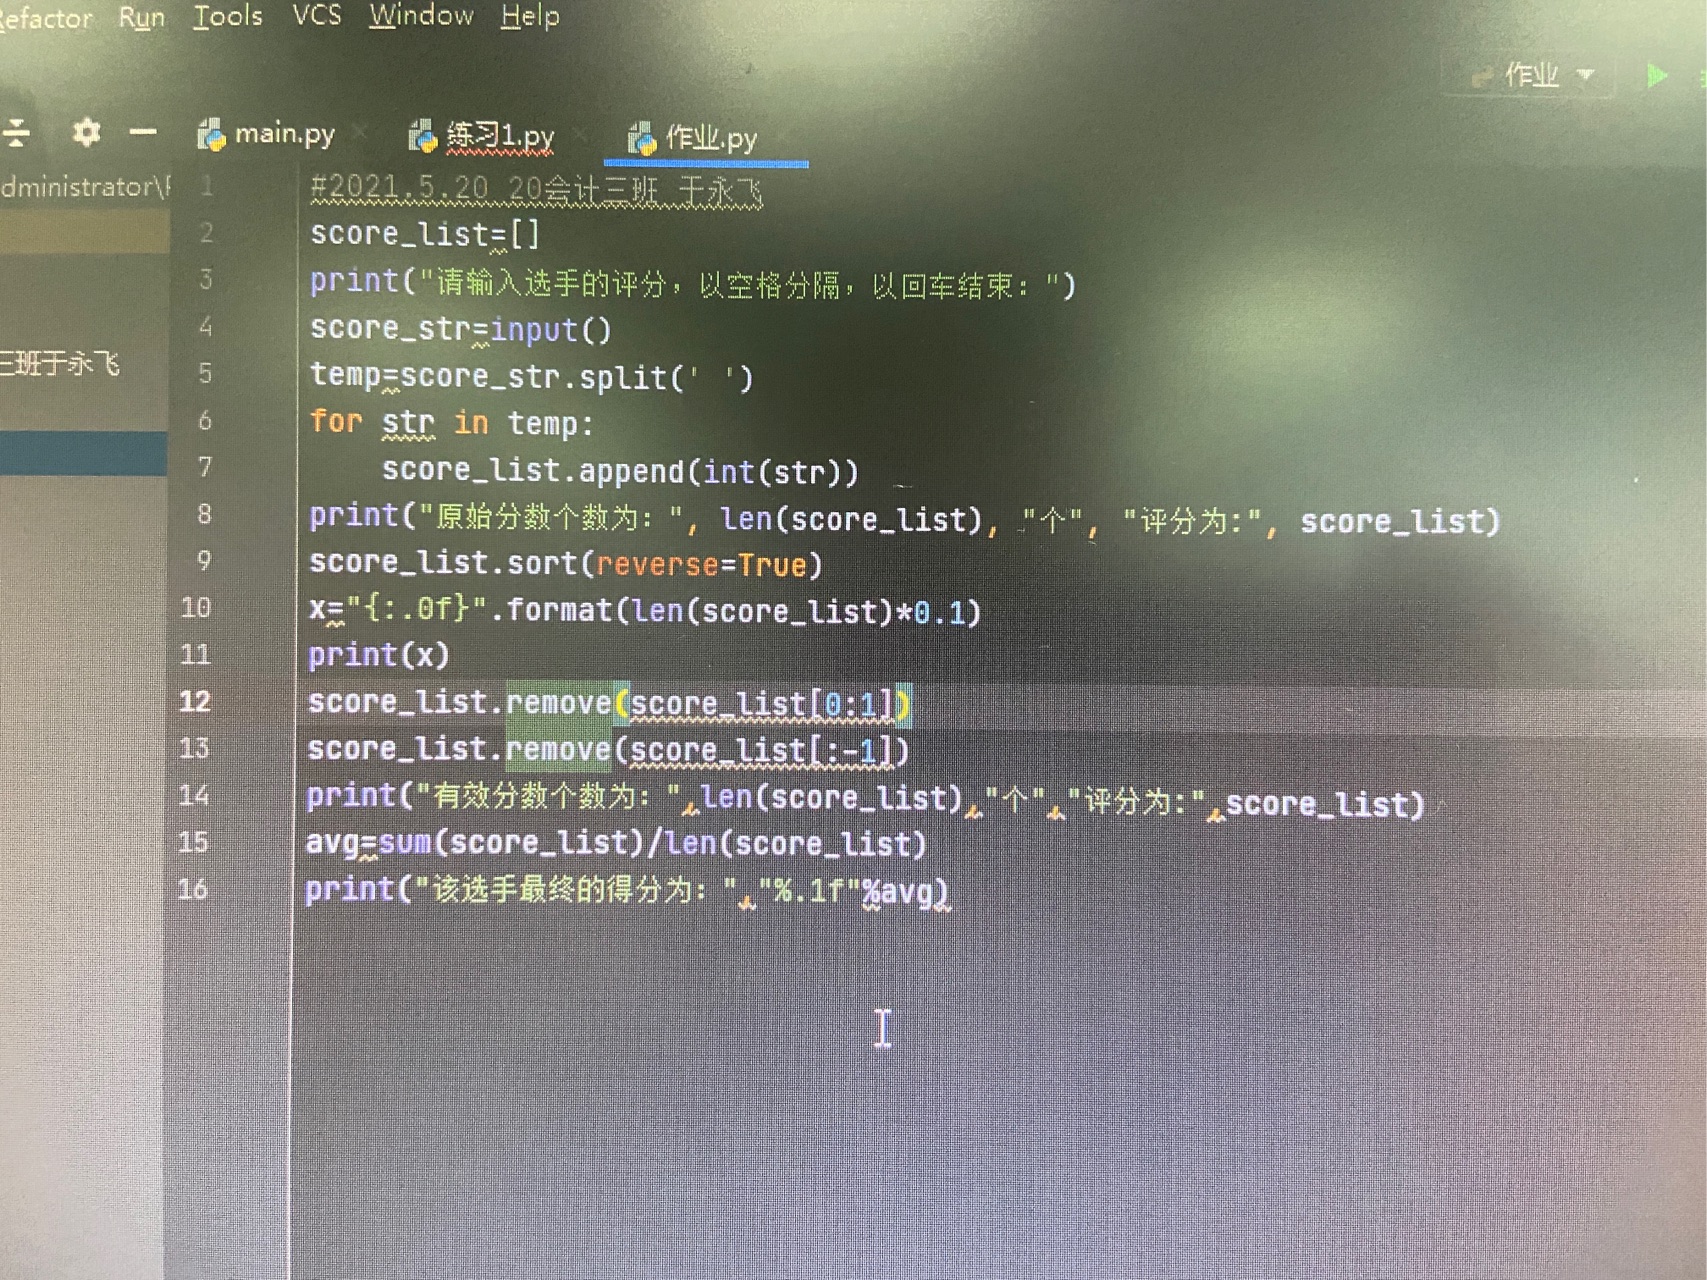Open the Window menu
Image resolution: width=1707 pixels, height=1280 pixels.
(421, 15)
